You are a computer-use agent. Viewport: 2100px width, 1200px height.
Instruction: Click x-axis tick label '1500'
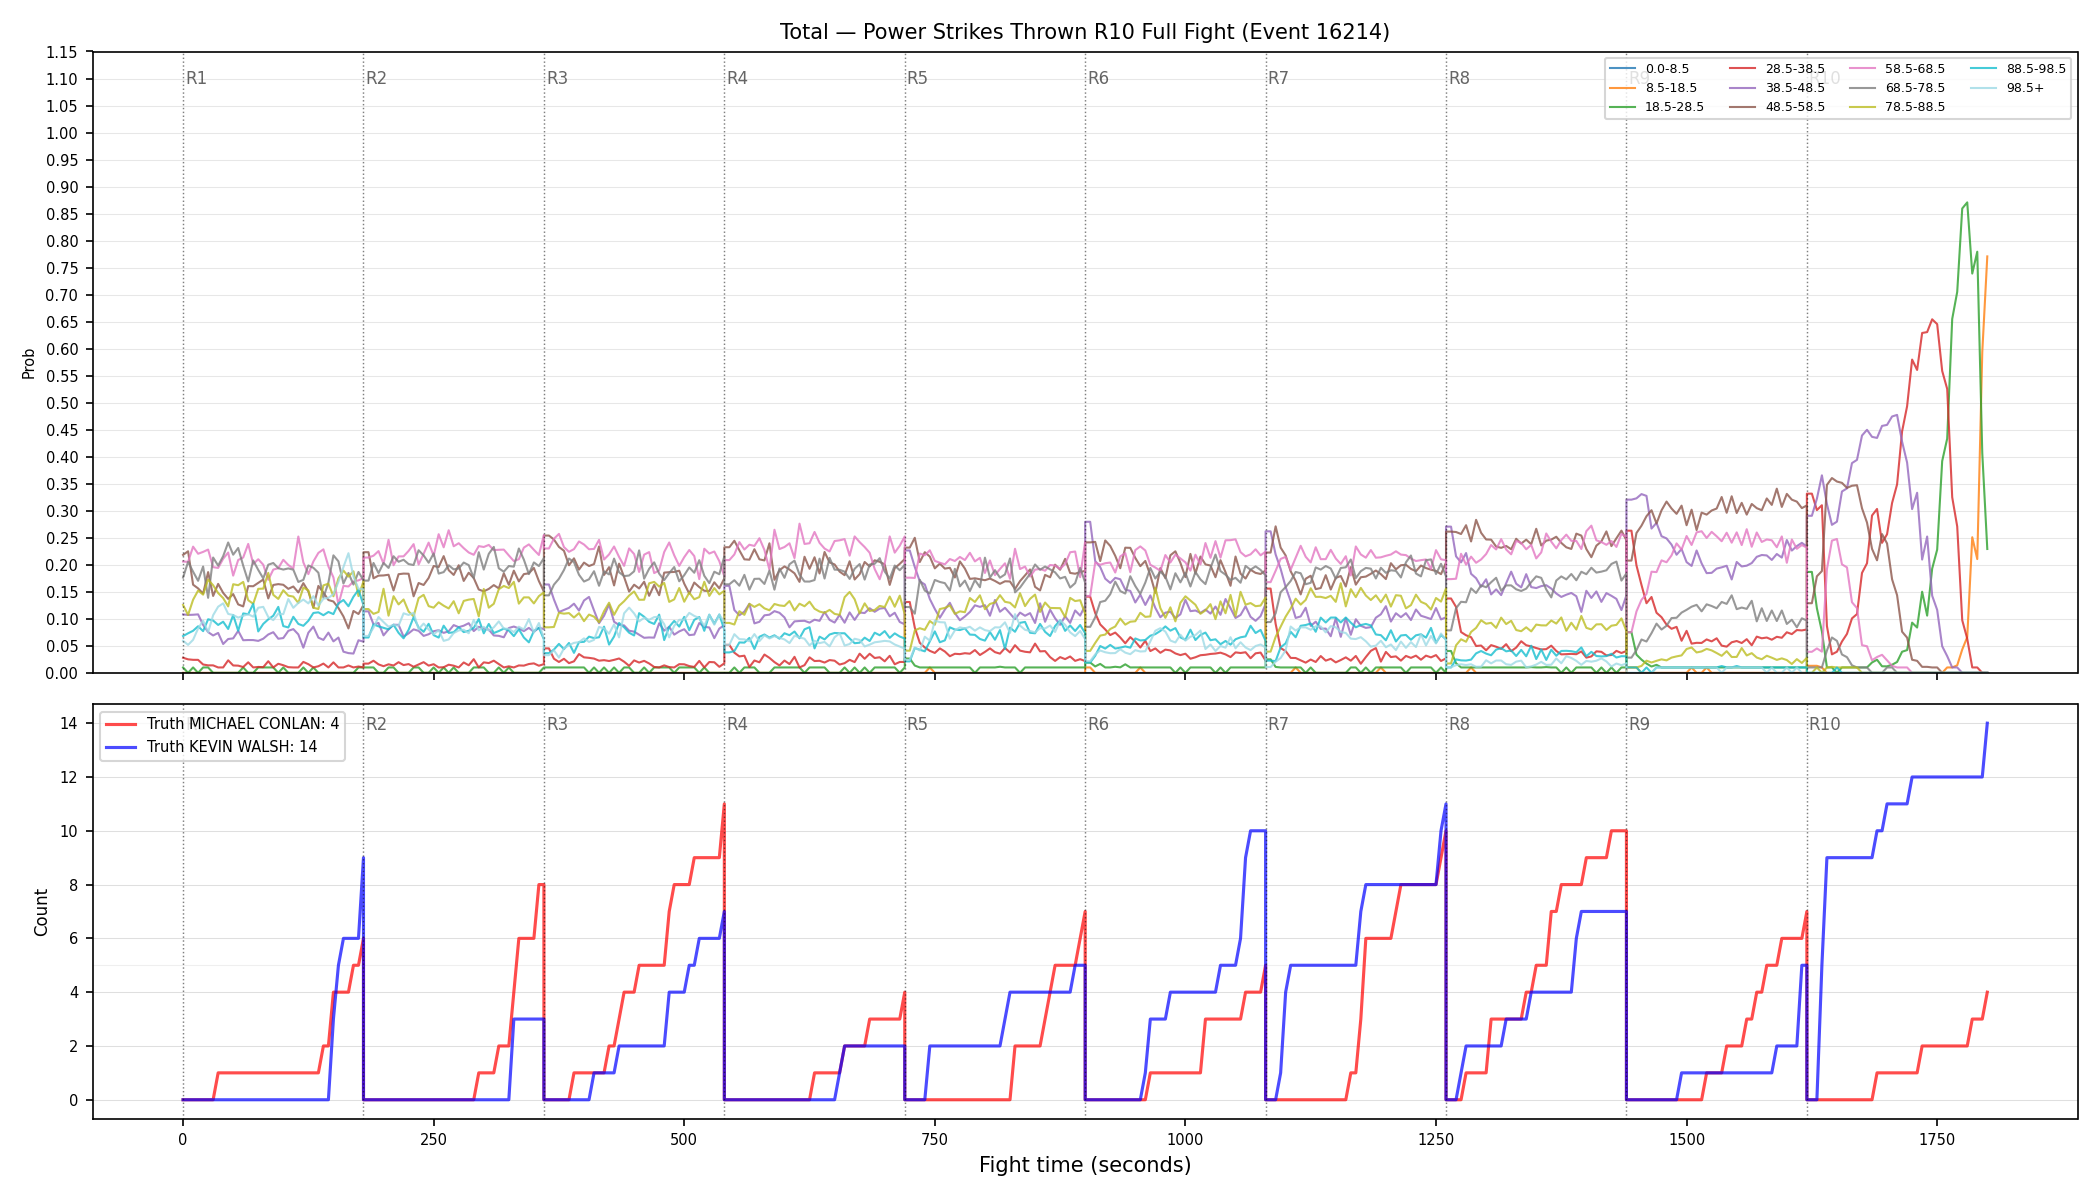click(x=1686, y=1139)
